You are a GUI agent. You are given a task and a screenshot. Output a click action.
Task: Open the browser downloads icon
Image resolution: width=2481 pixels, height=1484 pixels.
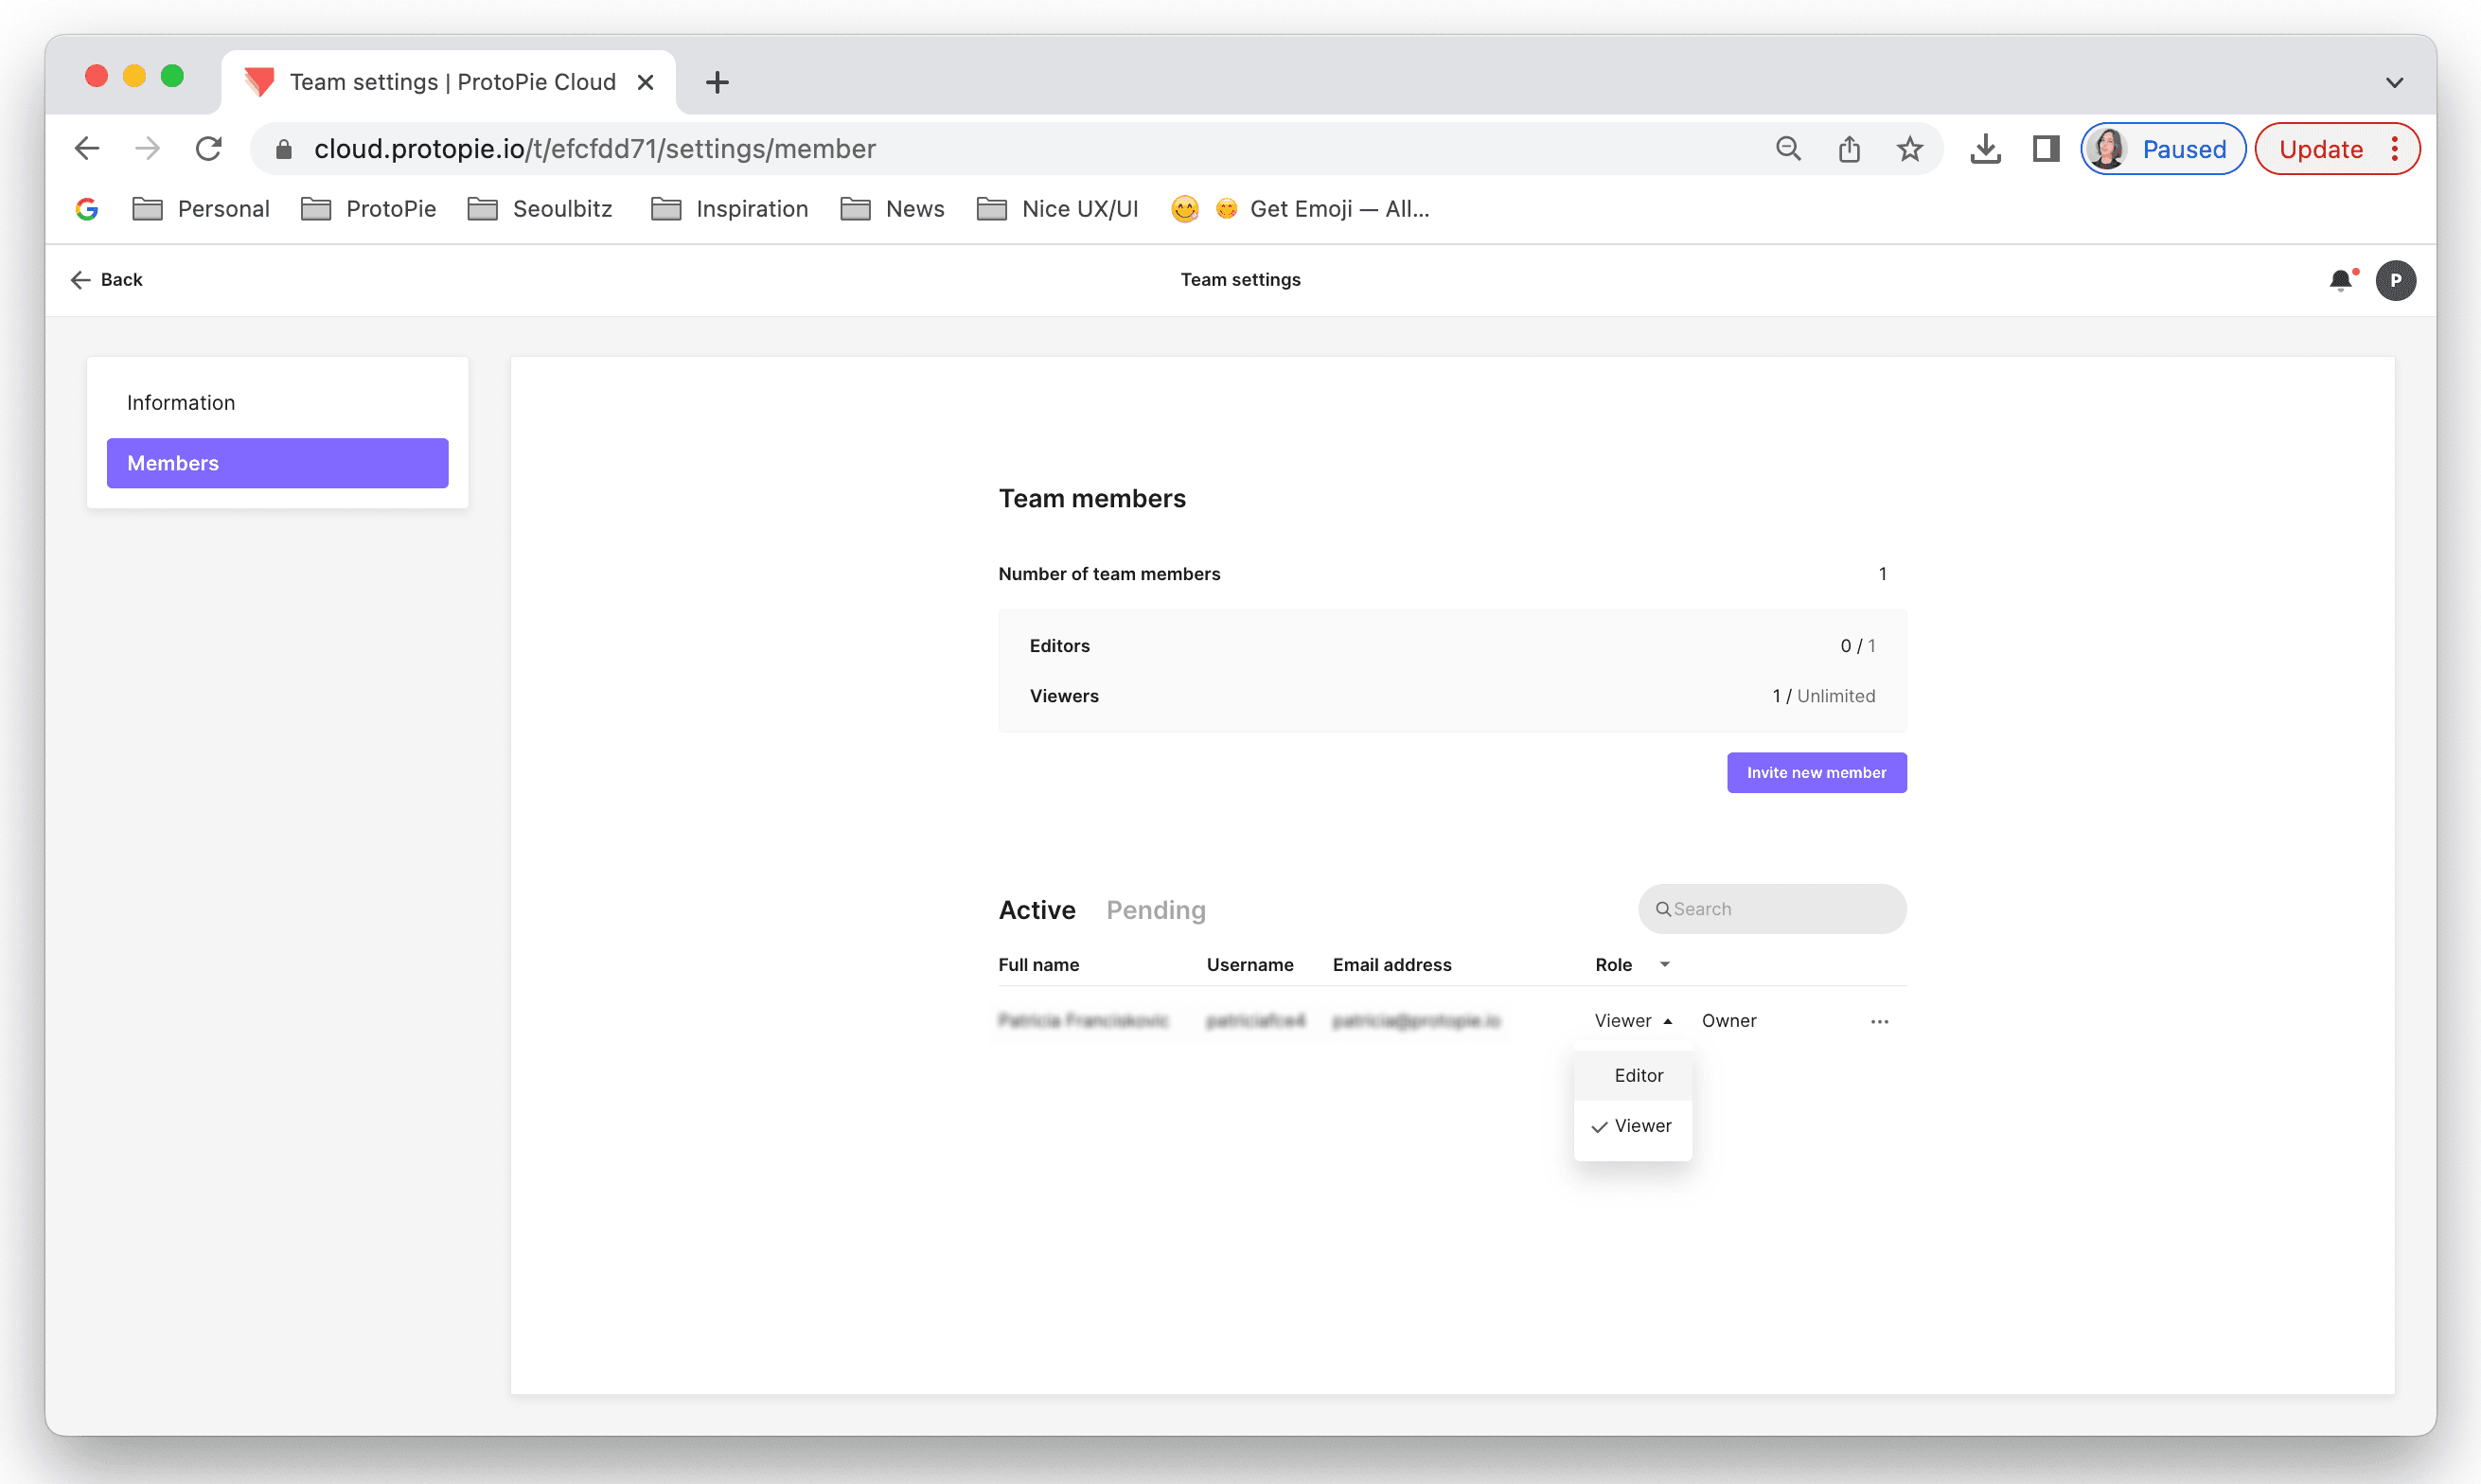click(x=1986, y=148)
